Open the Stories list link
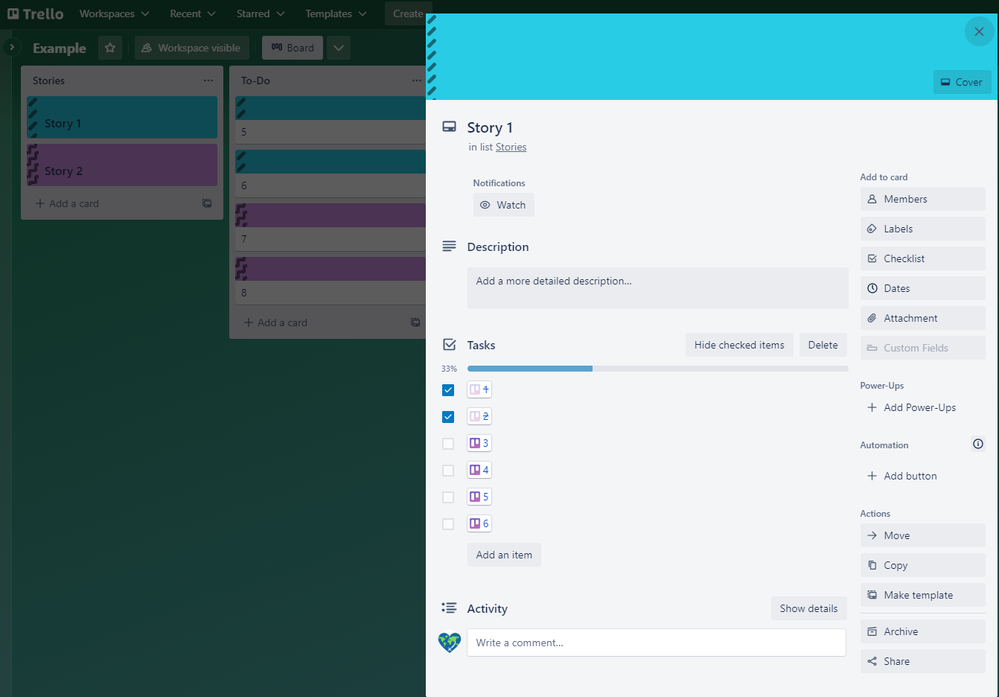 click(511, 147)
